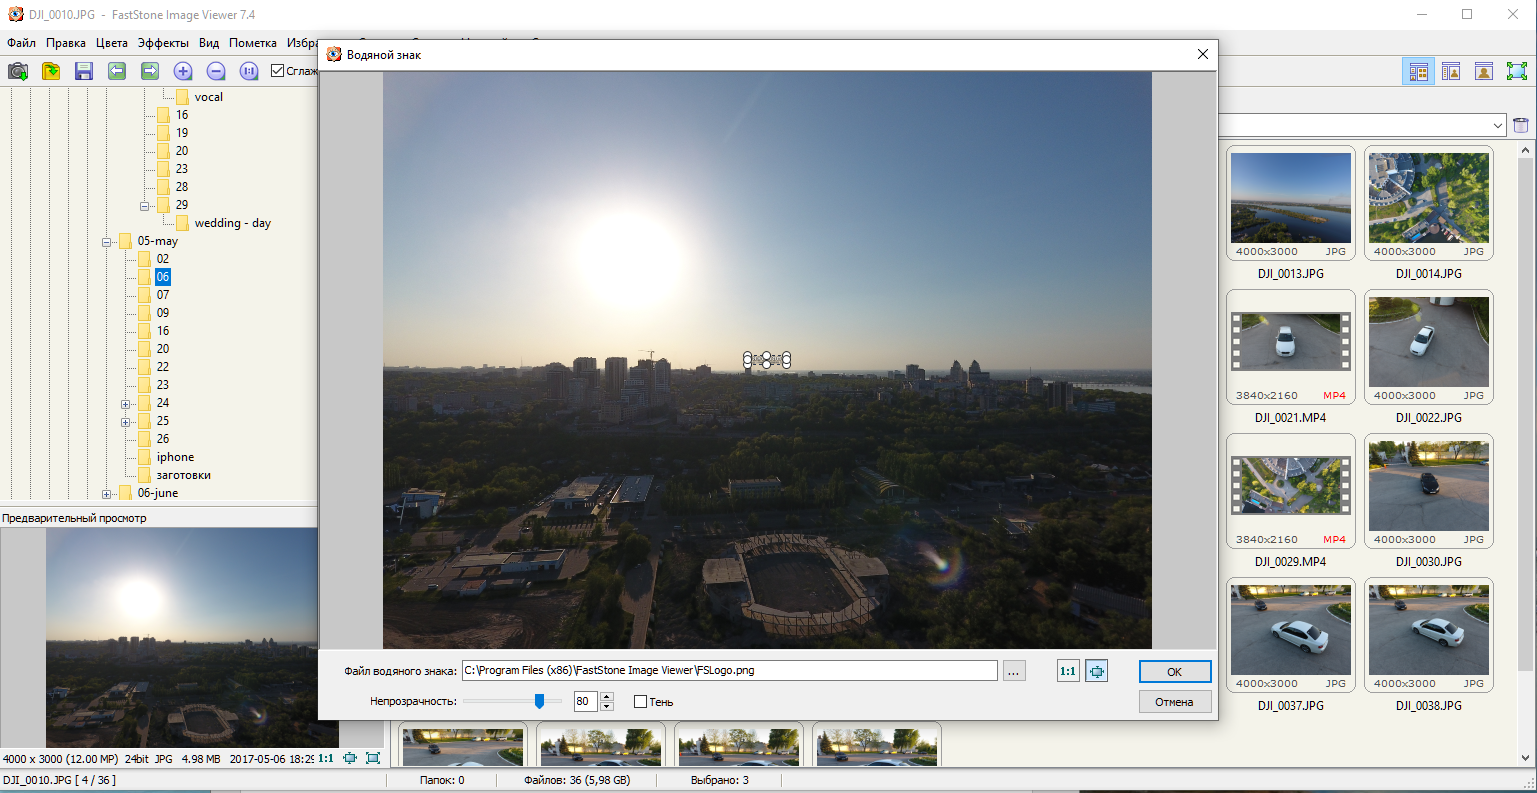Viewport: 1537px width, 793px height.
Task: Select the vocal folder in tree
Action: pyautogui.click(x=208, y=97)
